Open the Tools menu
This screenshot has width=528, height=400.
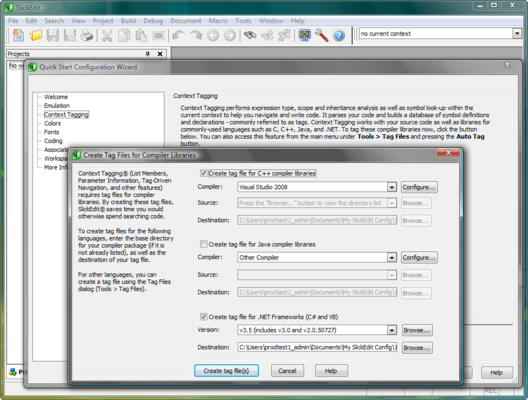(243, 21)
